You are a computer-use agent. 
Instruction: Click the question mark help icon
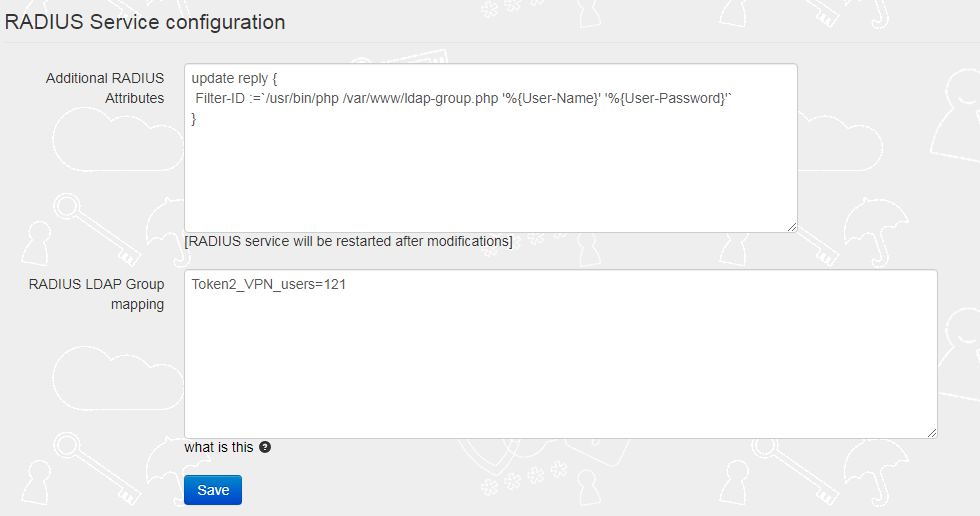tap(265, 447)
